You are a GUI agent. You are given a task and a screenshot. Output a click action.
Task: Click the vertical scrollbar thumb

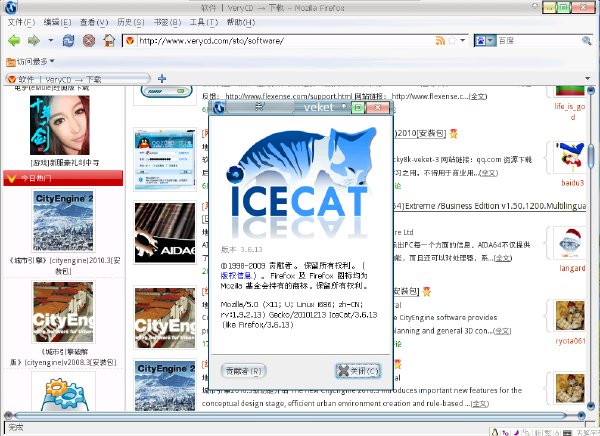point(591,156)
